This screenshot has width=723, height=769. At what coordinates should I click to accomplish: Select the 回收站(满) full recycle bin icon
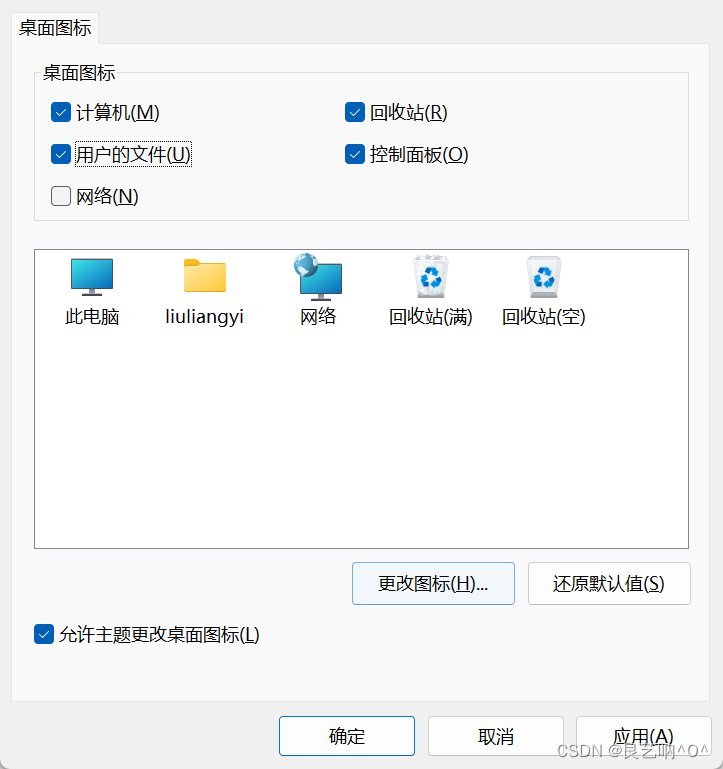[431, 276]
